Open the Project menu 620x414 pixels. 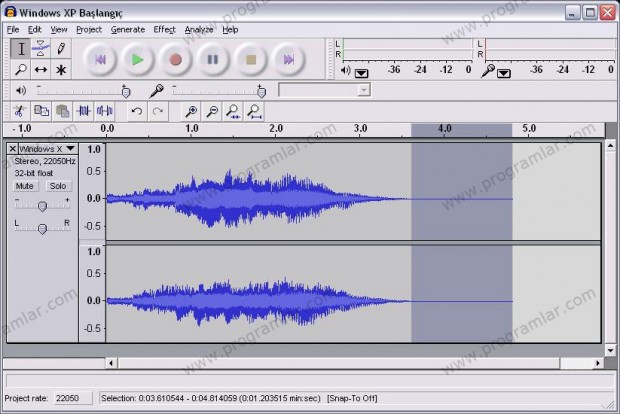pyautogui.click(x=89, y=30)
